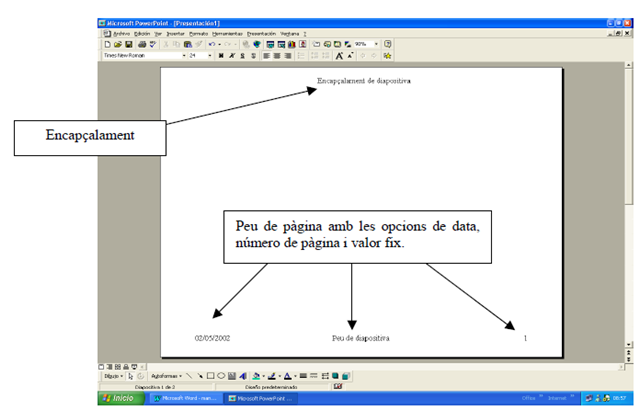Apply line color with the brush icon
Screen dimensions: 642x414
[271, 376]
